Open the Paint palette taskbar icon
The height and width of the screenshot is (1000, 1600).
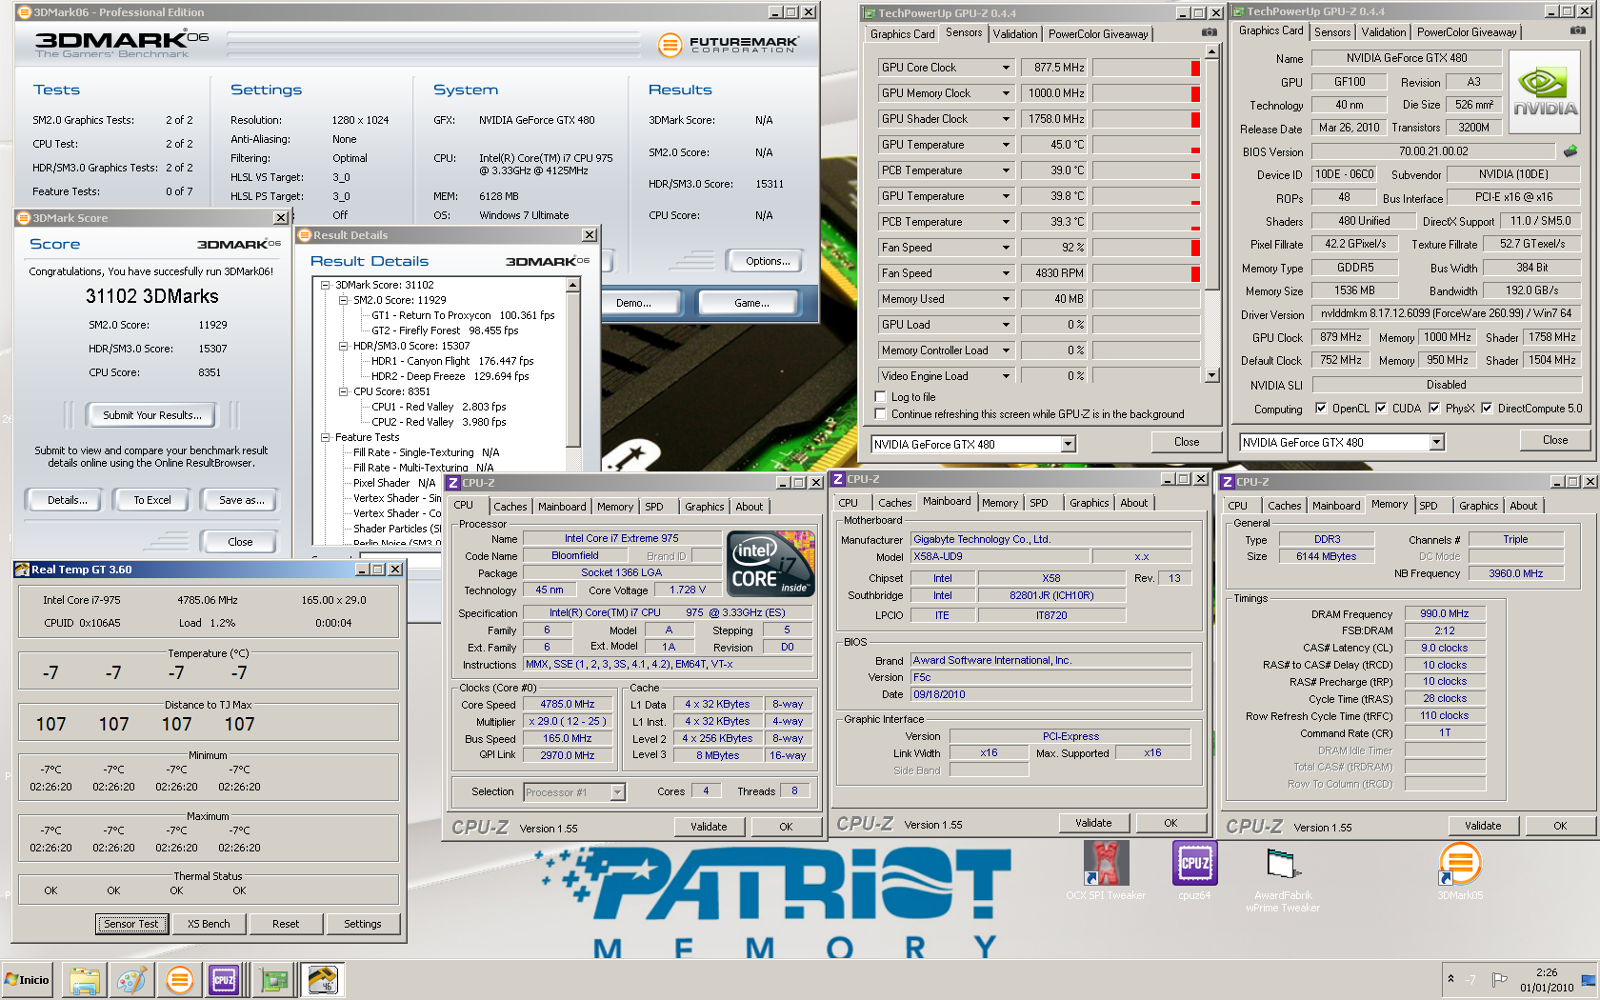point(131,980)
